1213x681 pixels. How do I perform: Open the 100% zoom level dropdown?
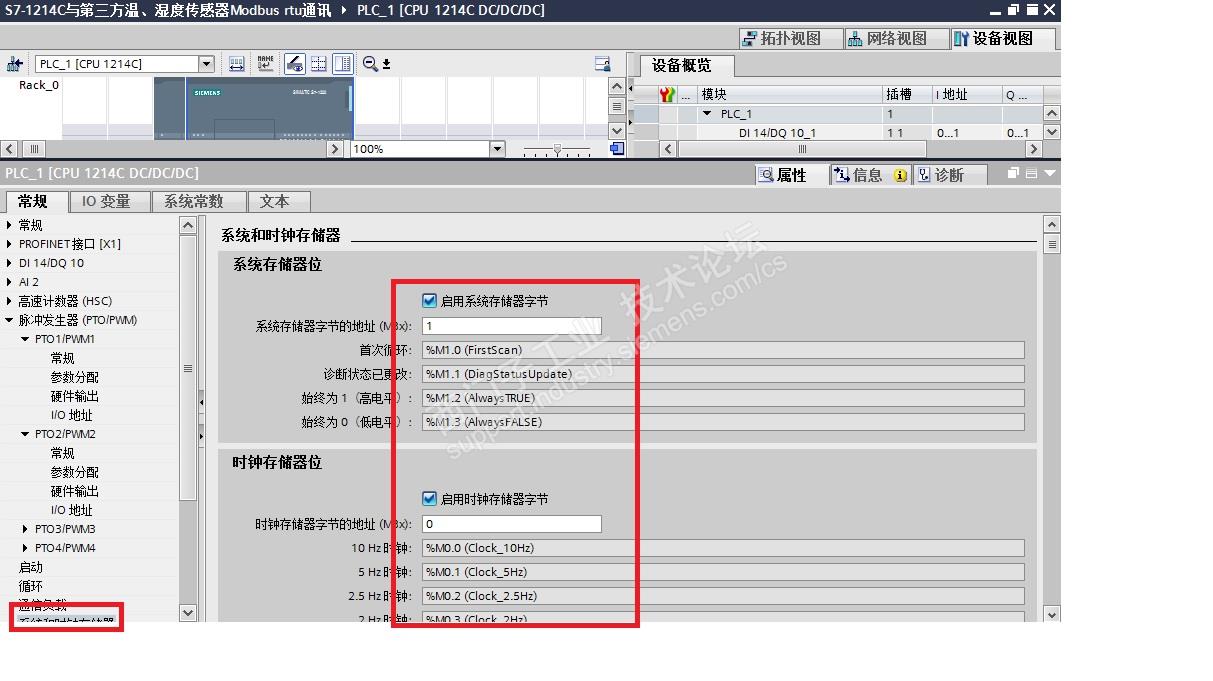coord(497,149)
